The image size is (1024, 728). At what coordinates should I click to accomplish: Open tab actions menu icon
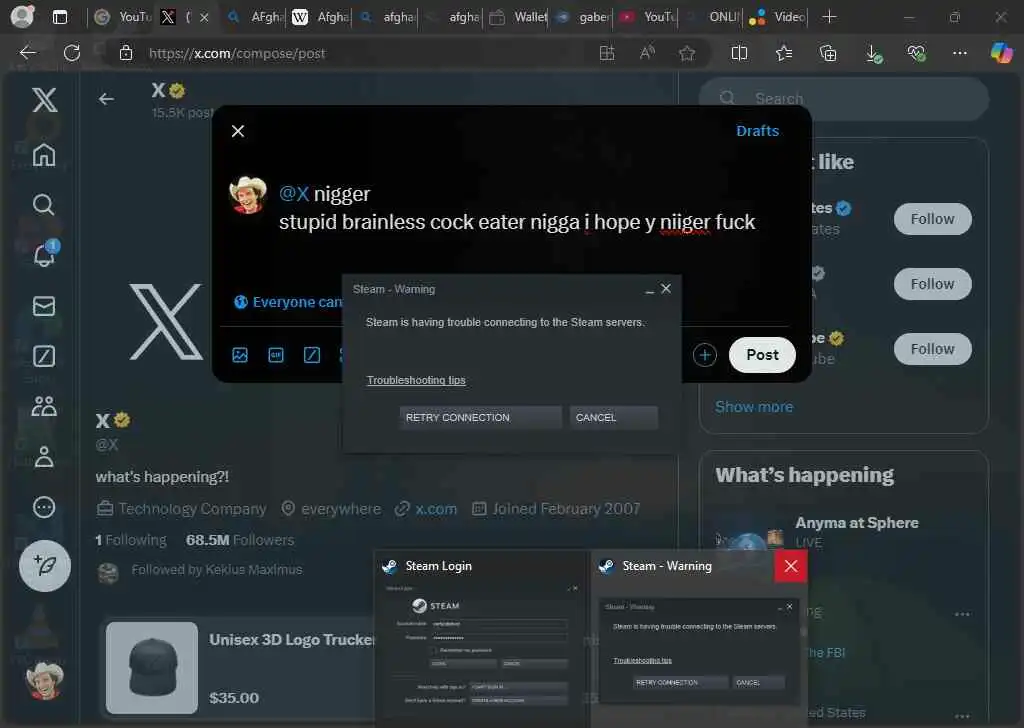coord(59,17)
